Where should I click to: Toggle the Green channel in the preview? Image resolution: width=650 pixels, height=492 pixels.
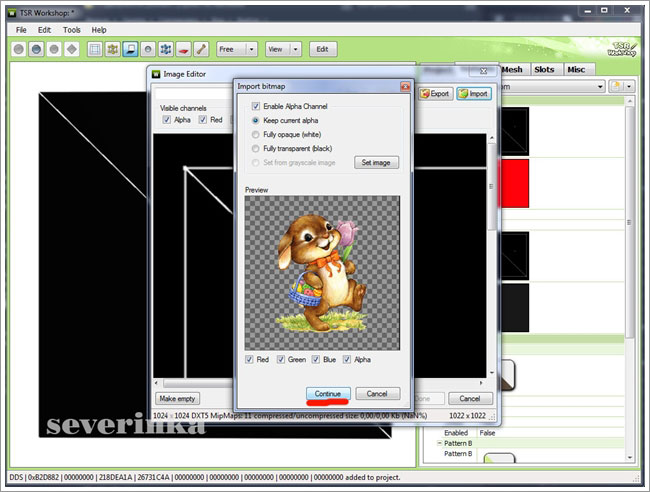(x=281, y=359)
